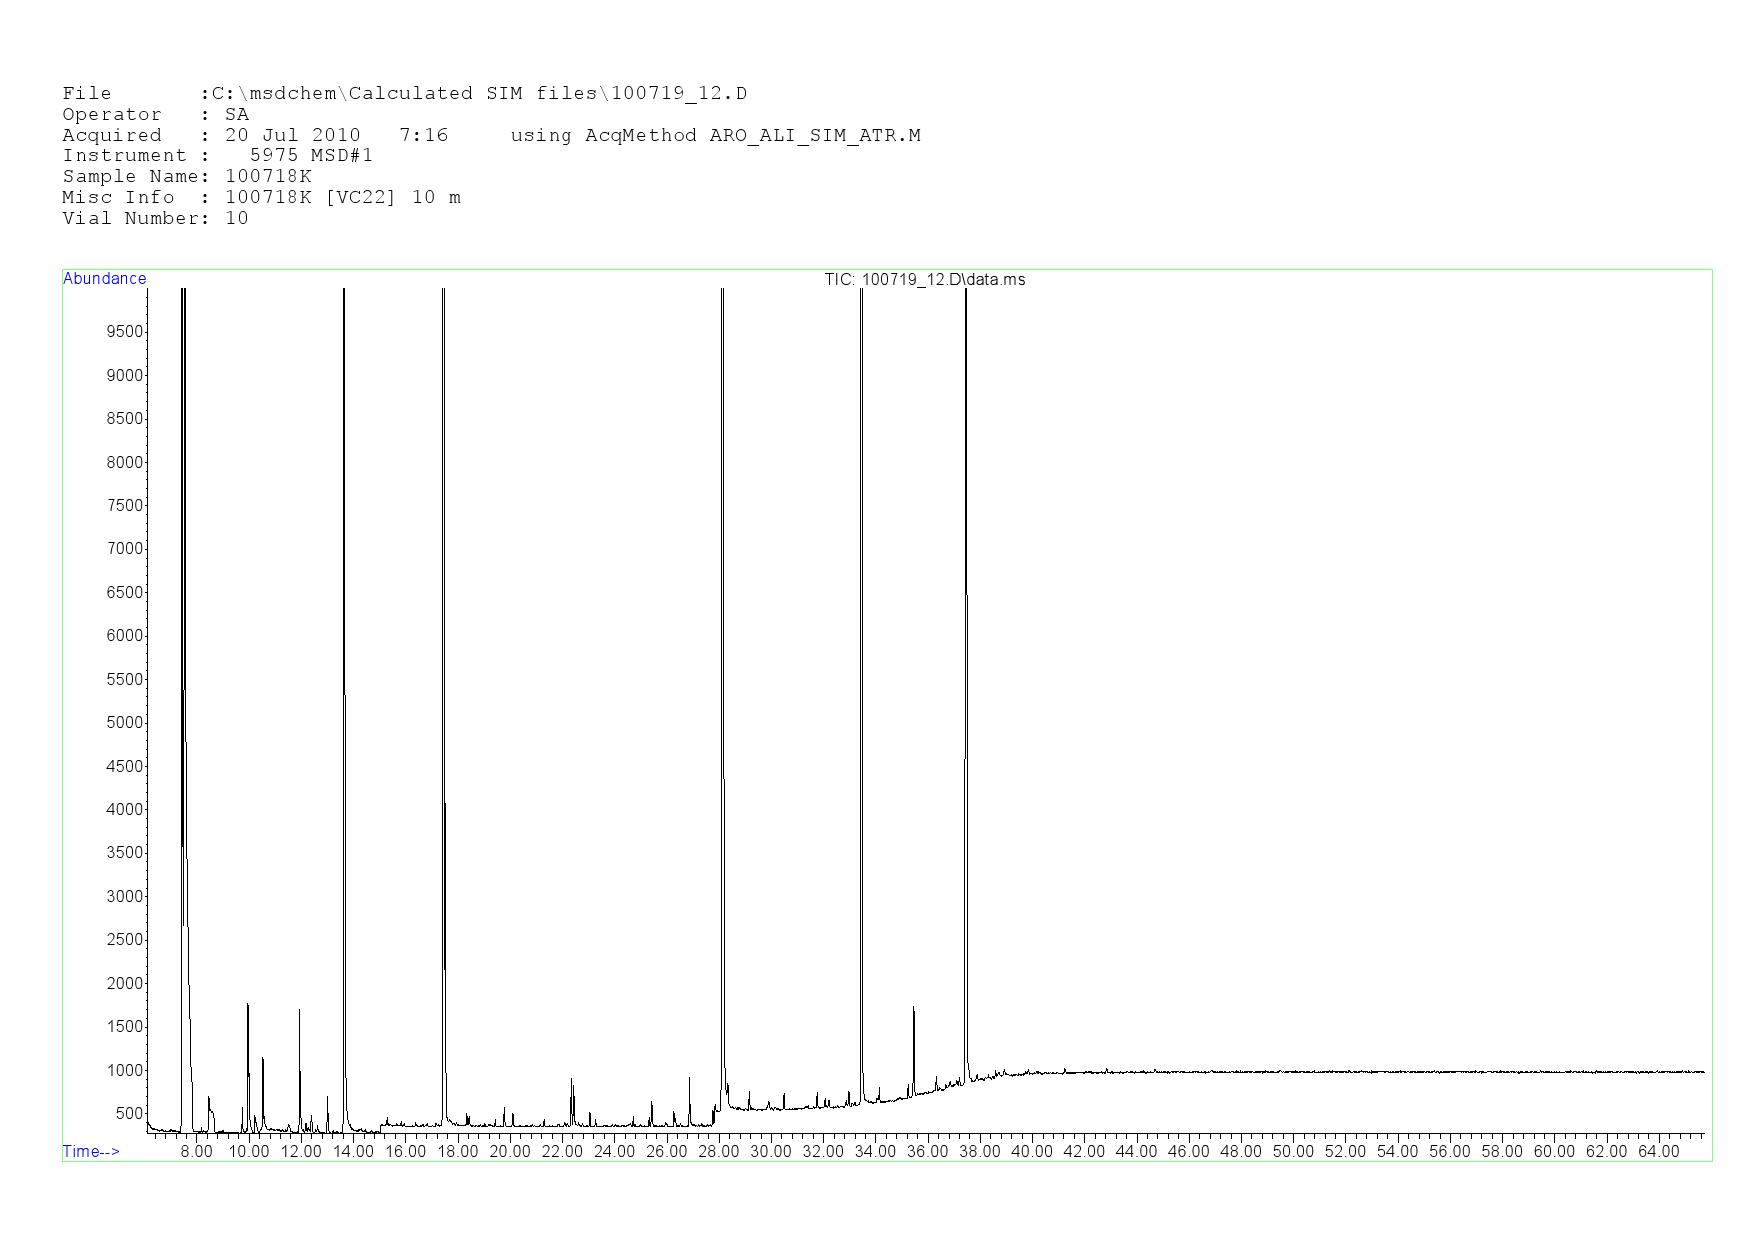Screen dimensions: 1754x1240
Task: Select the tall peak just after 28.00 minutes
Action: pyautogui.click(x=722, y=700)
